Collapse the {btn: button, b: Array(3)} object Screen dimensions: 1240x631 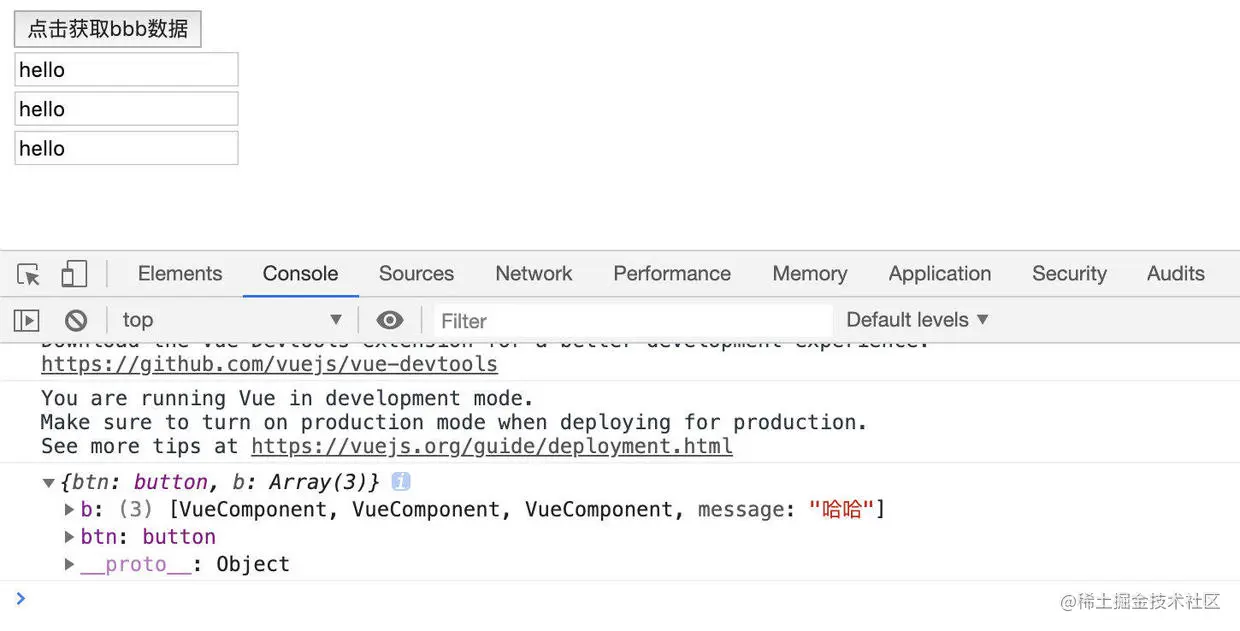[x=48, y=483]
